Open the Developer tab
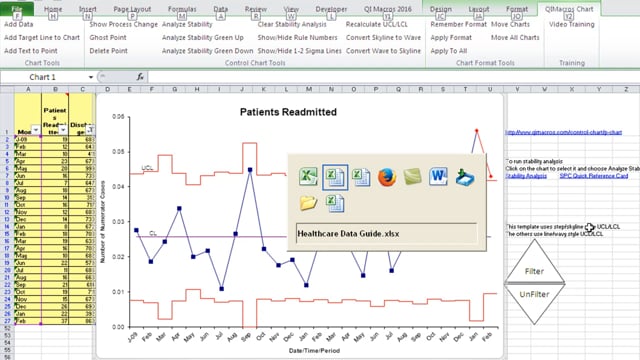This screenshot has width=640, height=360. (331, 9)
